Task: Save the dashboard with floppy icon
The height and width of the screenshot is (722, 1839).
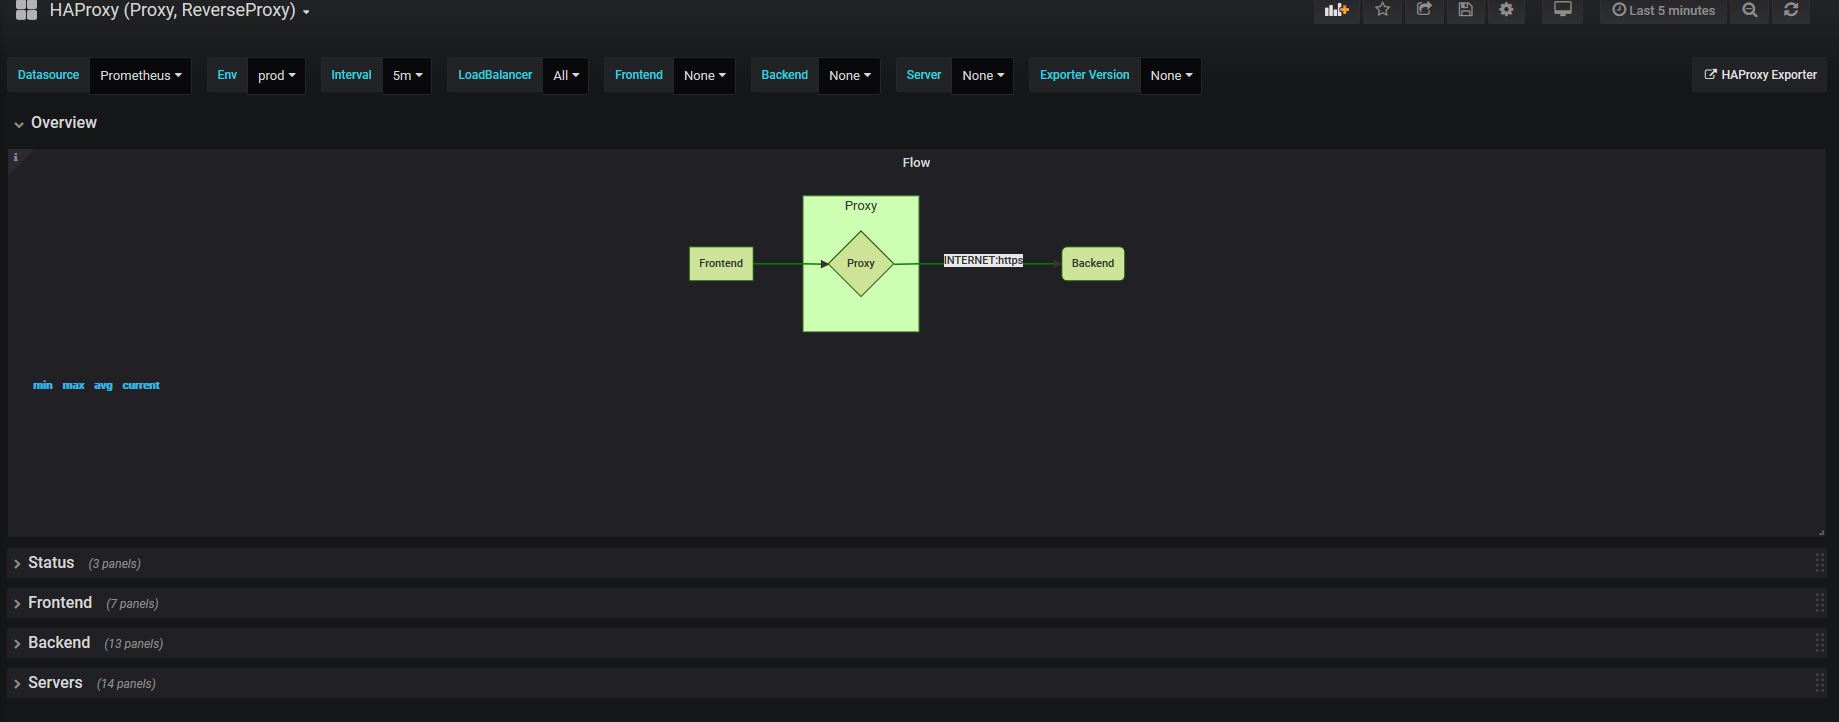Action: (1465, 10)
